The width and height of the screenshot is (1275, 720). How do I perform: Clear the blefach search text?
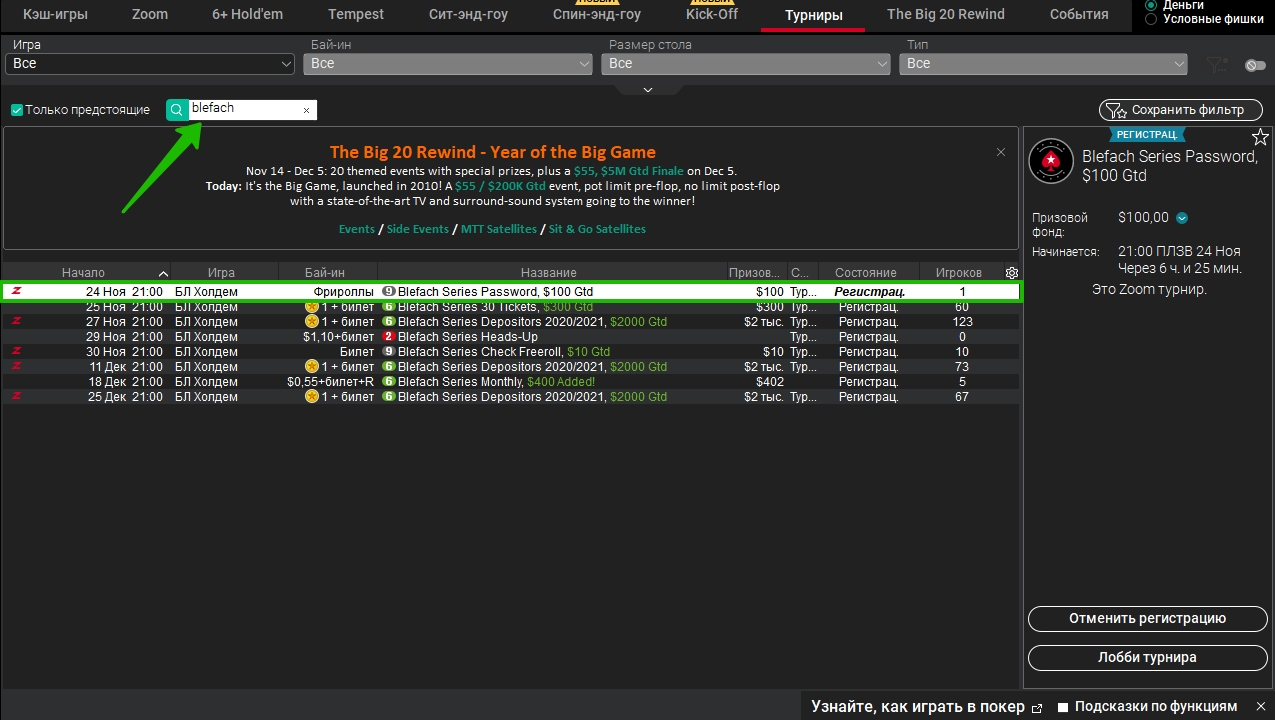pyautogui.click(x=306, y=110)
